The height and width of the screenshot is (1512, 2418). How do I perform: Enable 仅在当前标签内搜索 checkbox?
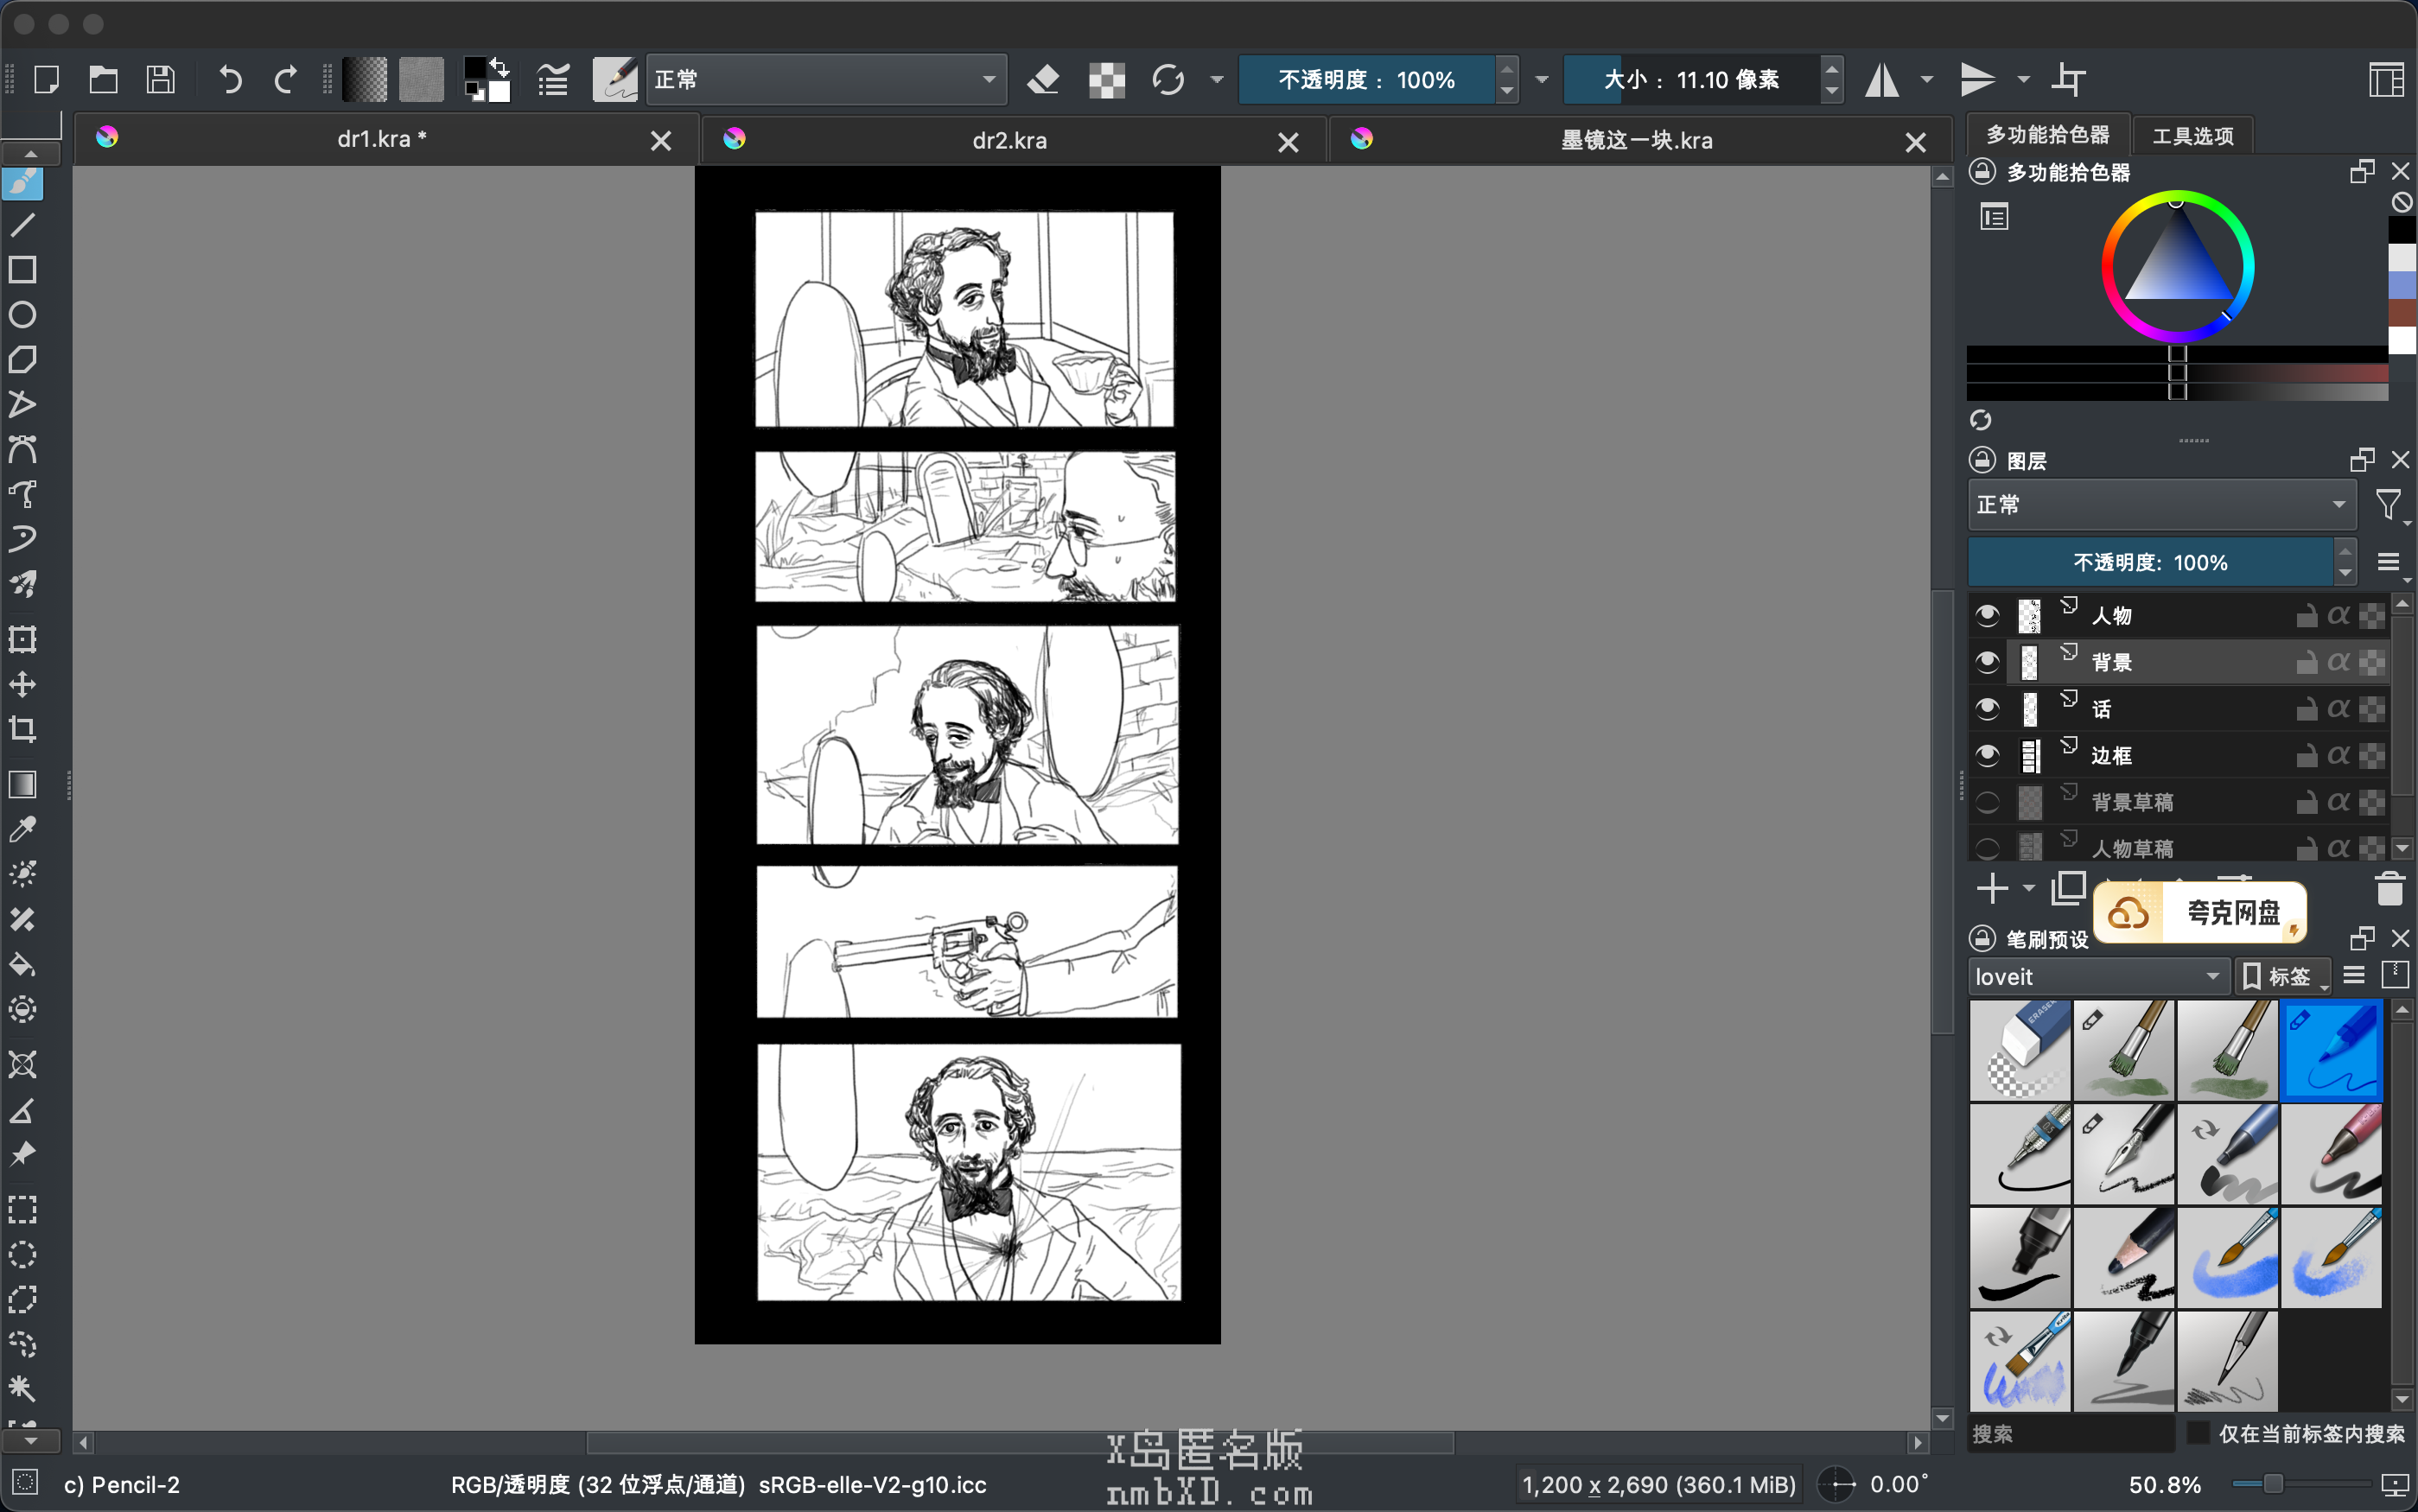pyautogui.click(x=2198, y=1432)
